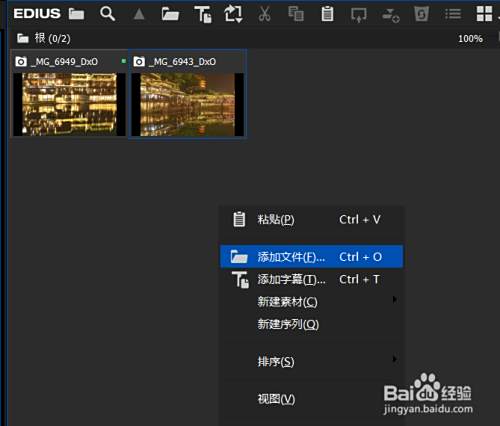
Task: Click the _MG_6949_DxO file name
Action: click(64, 62)
